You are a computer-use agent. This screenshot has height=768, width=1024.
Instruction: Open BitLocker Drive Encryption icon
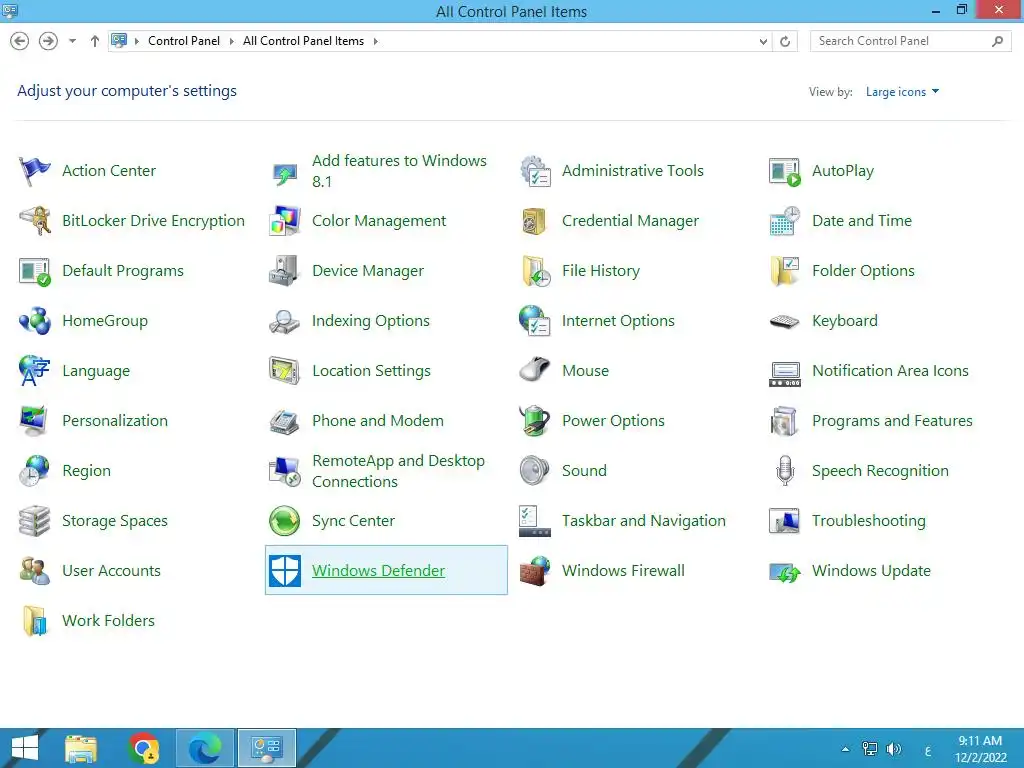tap(35, 221)
